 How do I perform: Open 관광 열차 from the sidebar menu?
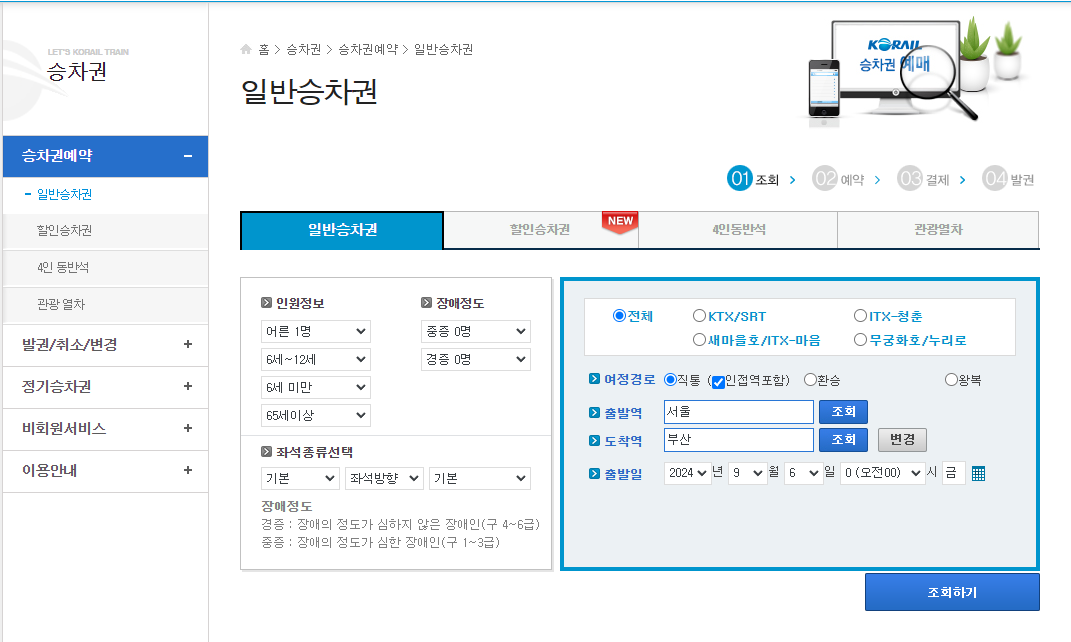click(60, 305)
